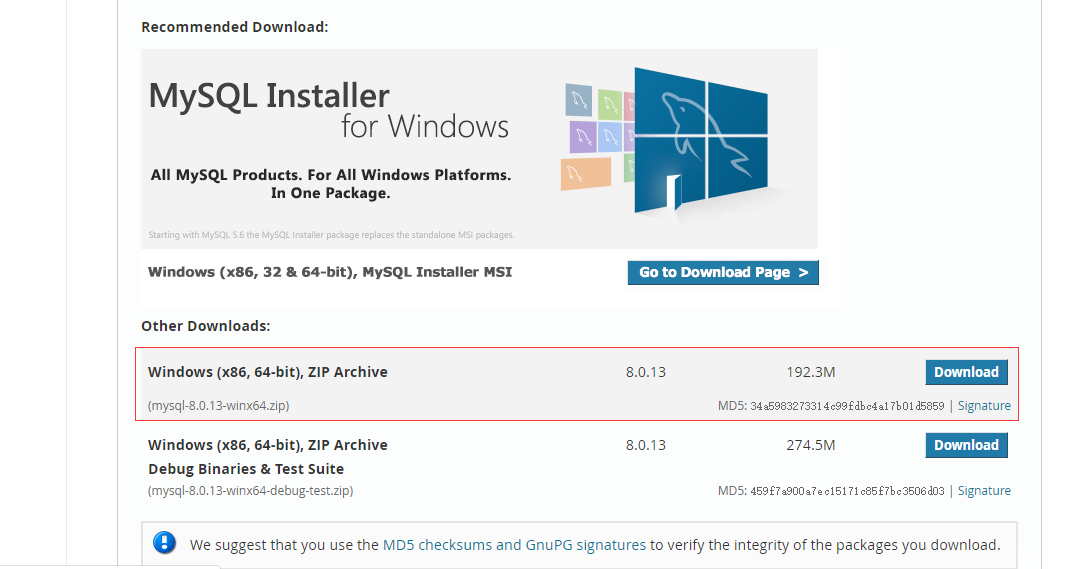Click the 192.3M file size value
Screen dimensions: 1078x569
(811, 372)
